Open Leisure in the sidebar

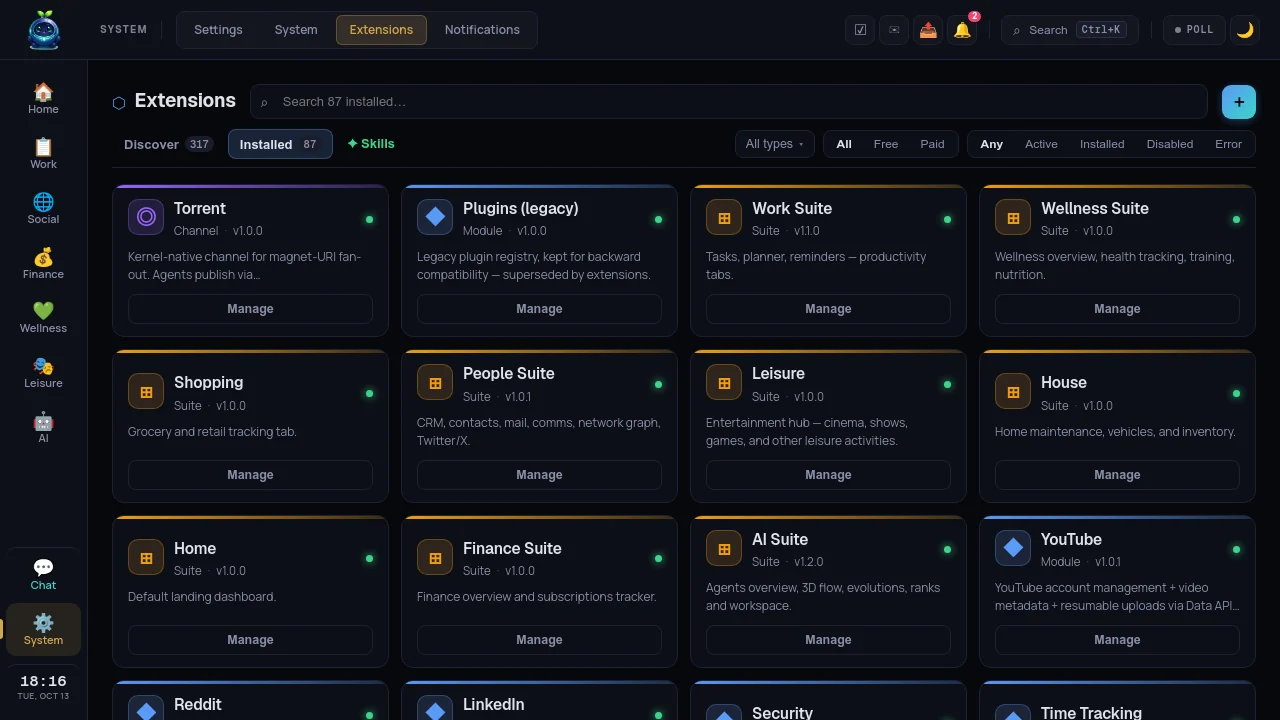tap(43, 372)
